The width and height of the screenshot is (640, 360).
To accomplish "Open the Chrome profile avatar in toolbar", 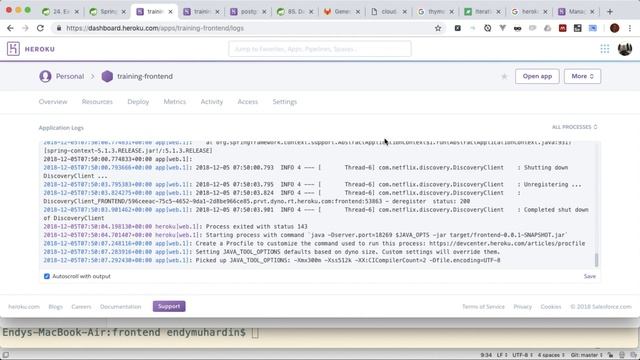I will click(x=614, y=28).
